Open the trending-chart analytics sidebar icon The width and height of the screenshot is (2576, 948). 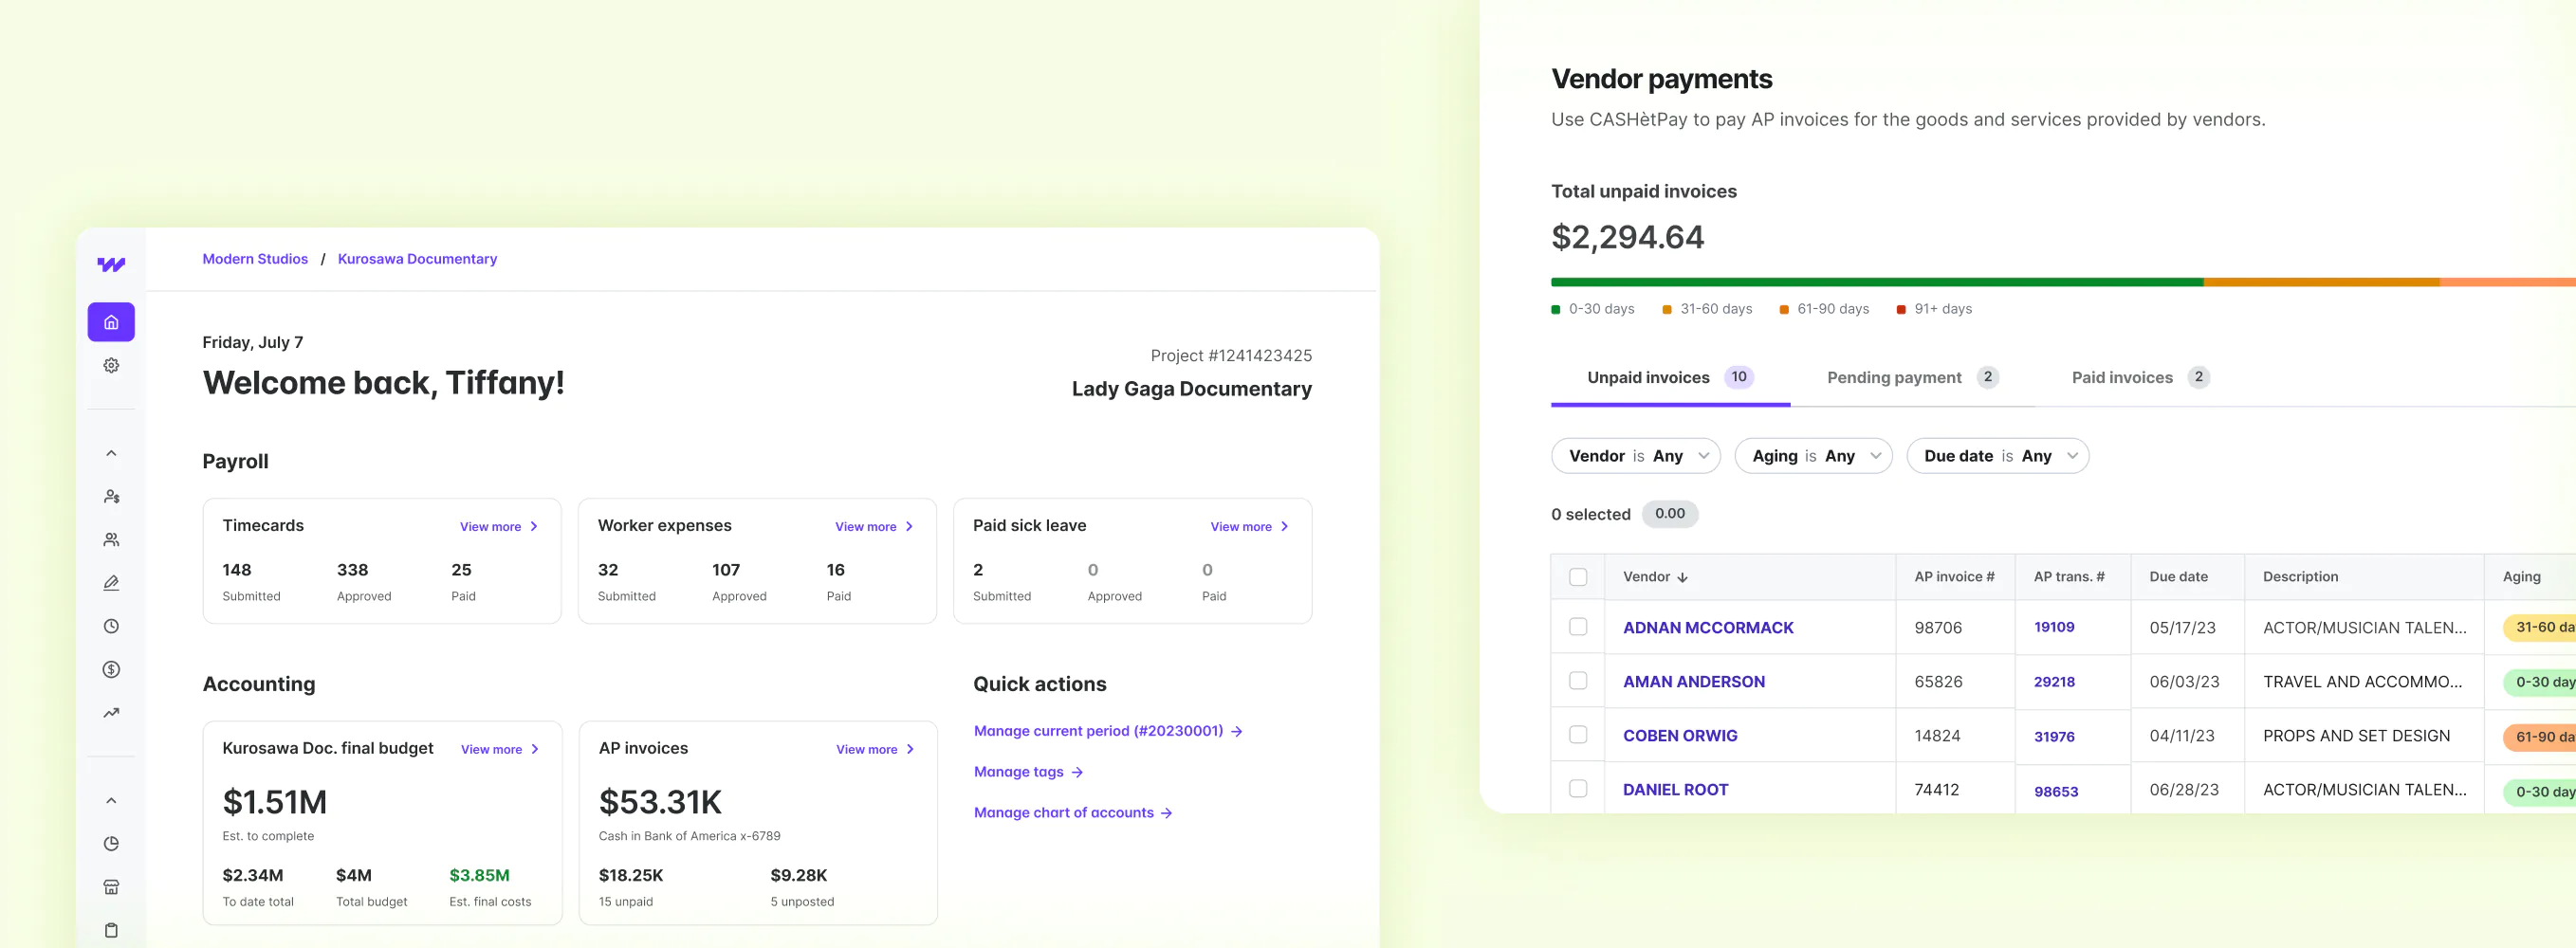(x=110, y=712)
